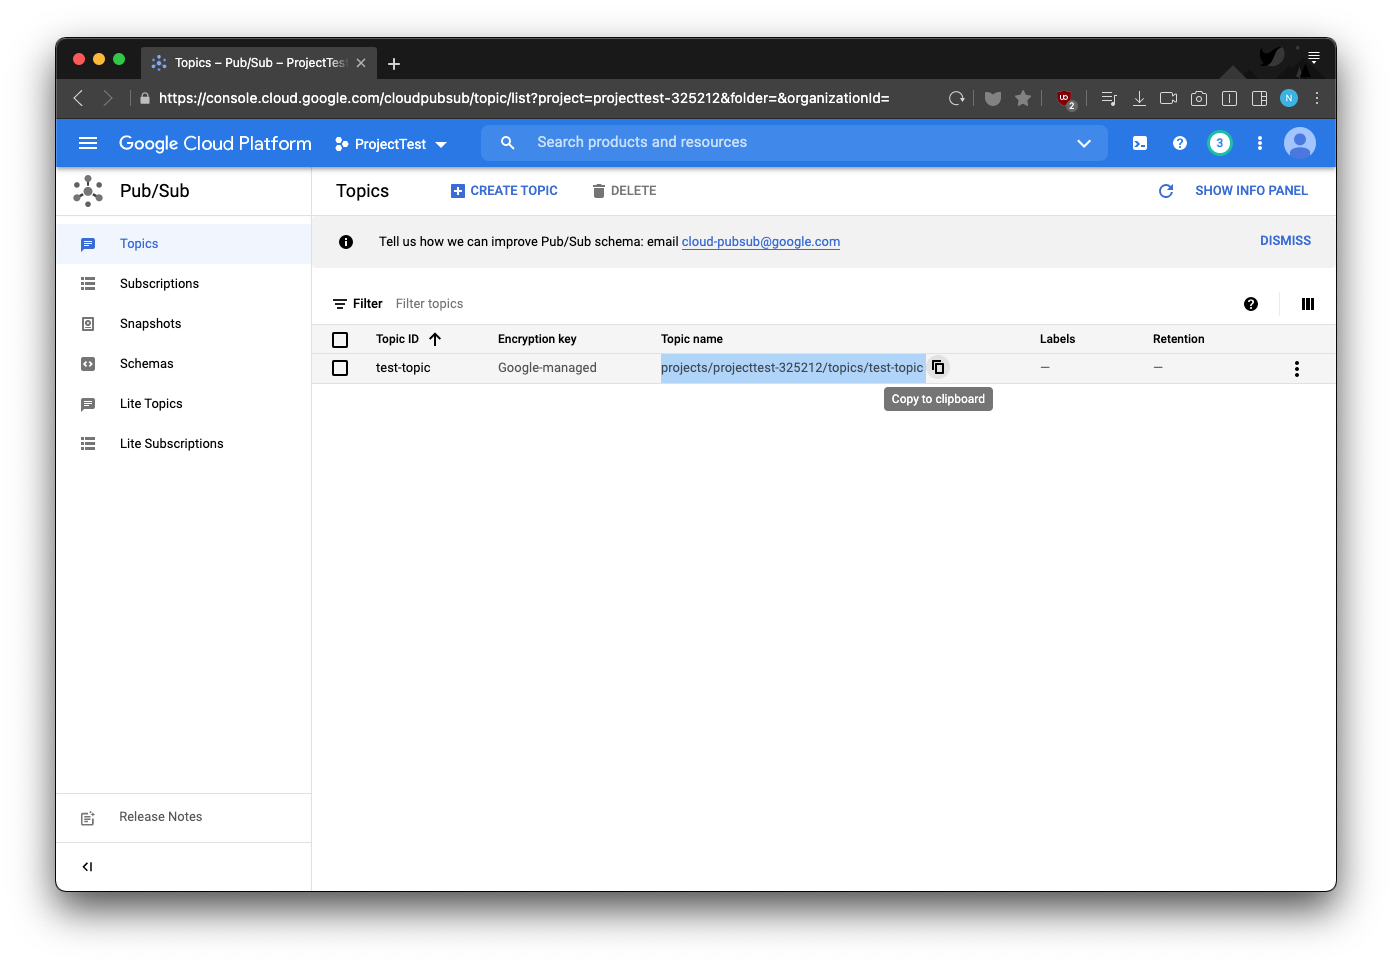Open Schemas in the sidebar
The width and height of the screenshot is (1392, 965).
coord(184,364)
